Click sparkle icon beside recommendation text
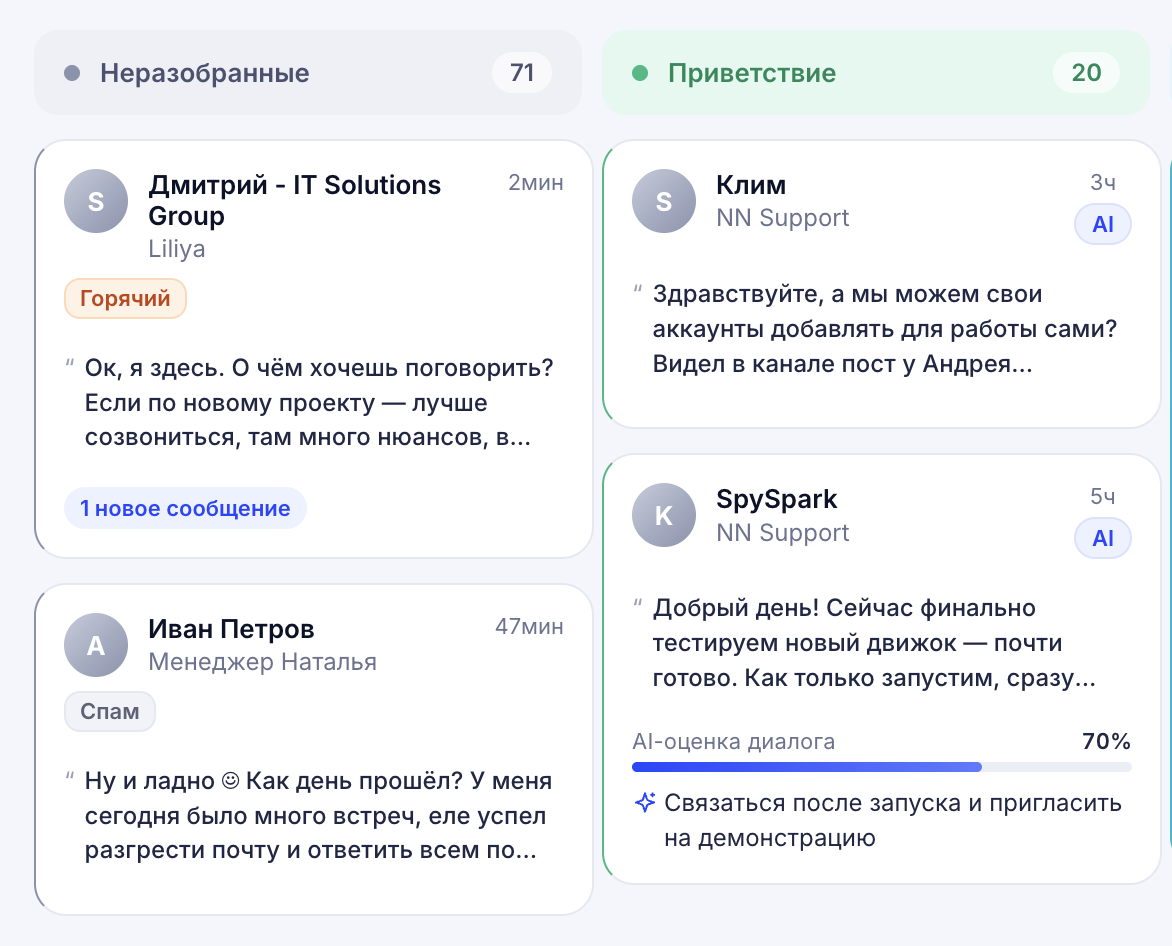The image size is (1172, 946). point(645,803)
